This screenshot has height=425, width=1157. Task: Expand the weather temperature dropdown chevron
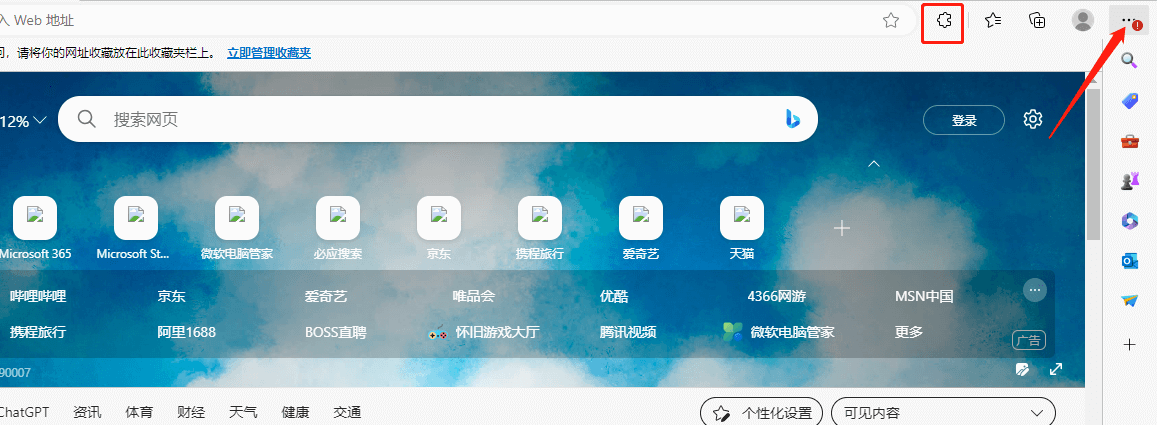40,121
